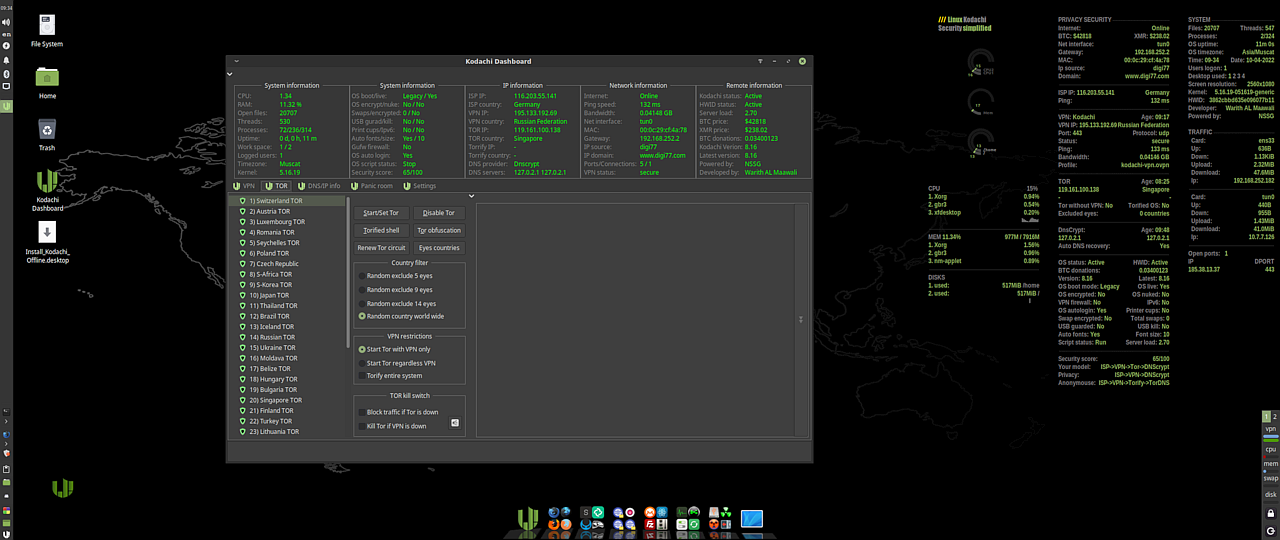Click the green radiation icon in the dock
The height and width of the screenshot is (540, 1280).
pyautogui.click(x=727, y=512)
